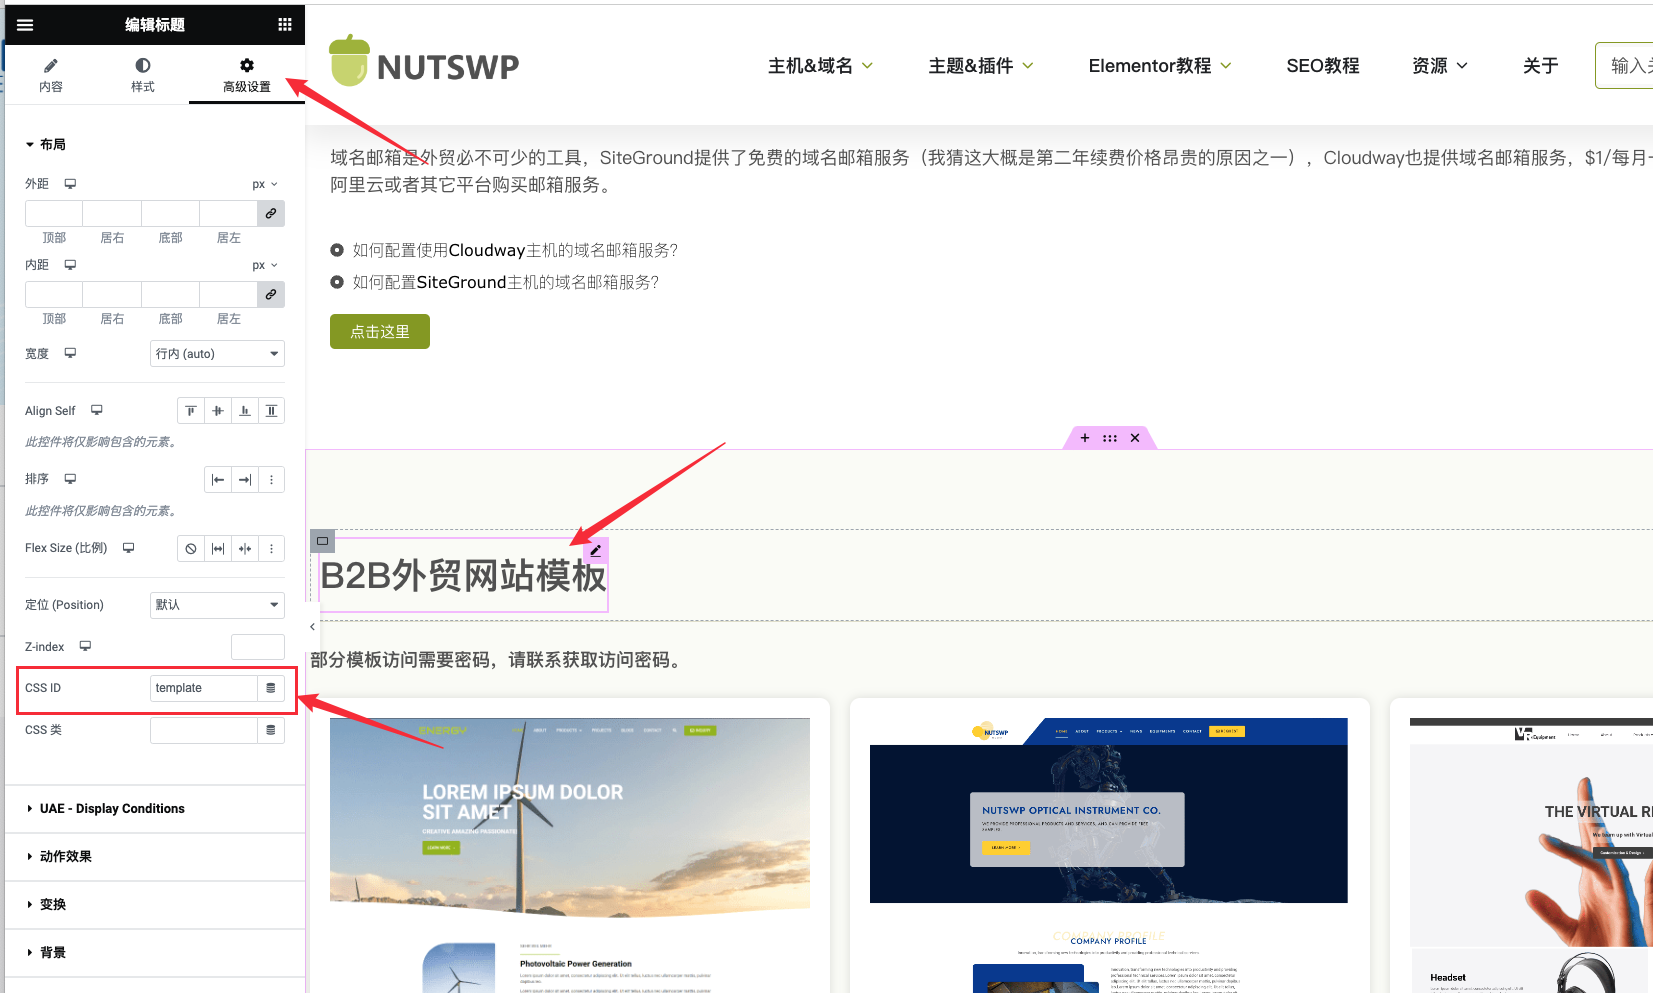Open dynamic tags icon beside CSS ID field
Screen dimensions: 1653x993
(270, 688)
